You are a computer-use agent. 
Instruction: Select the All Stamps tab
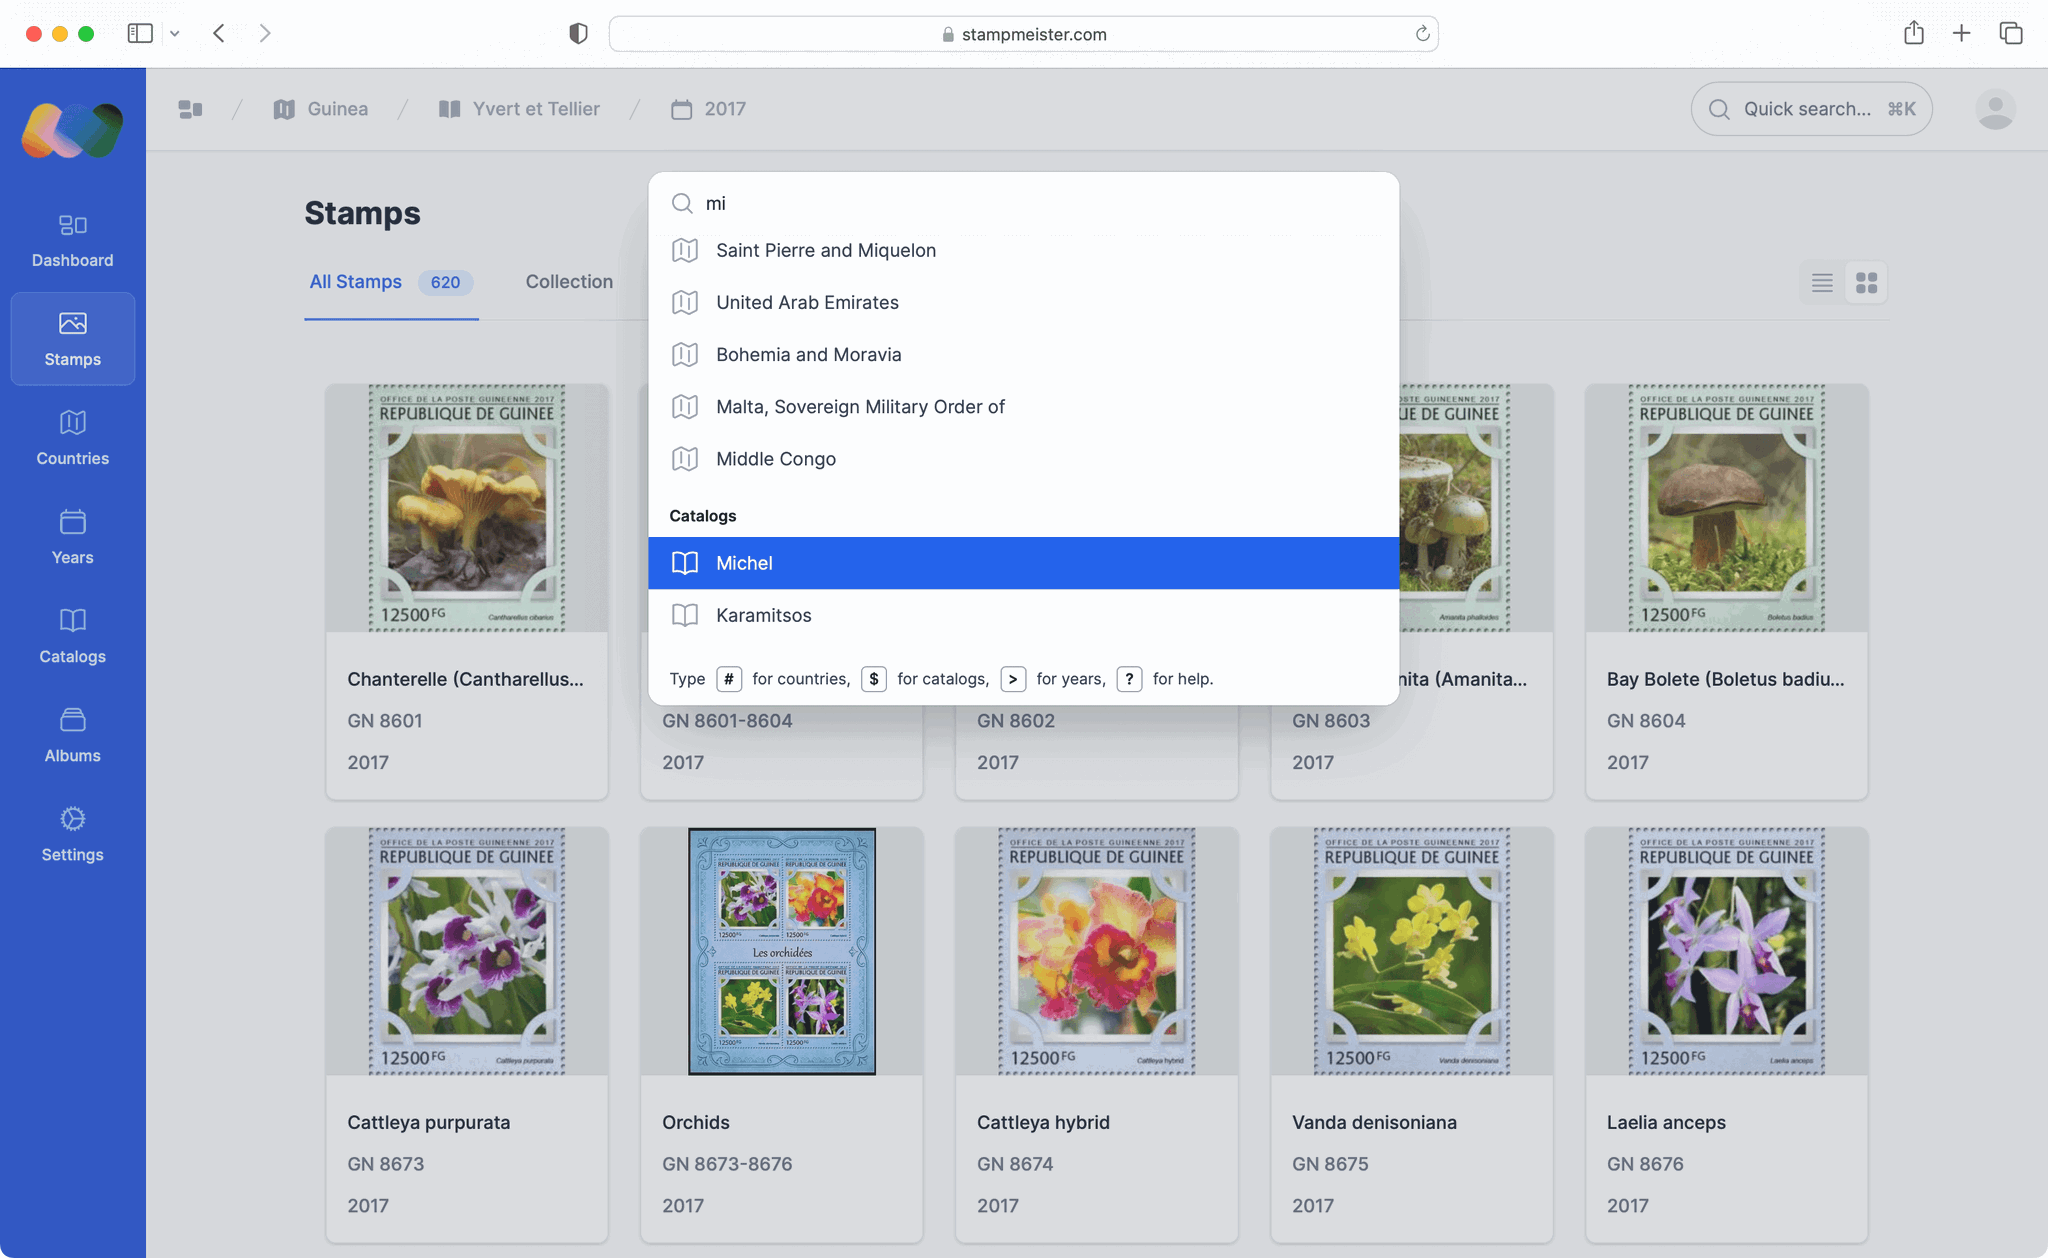coord(356,282)
